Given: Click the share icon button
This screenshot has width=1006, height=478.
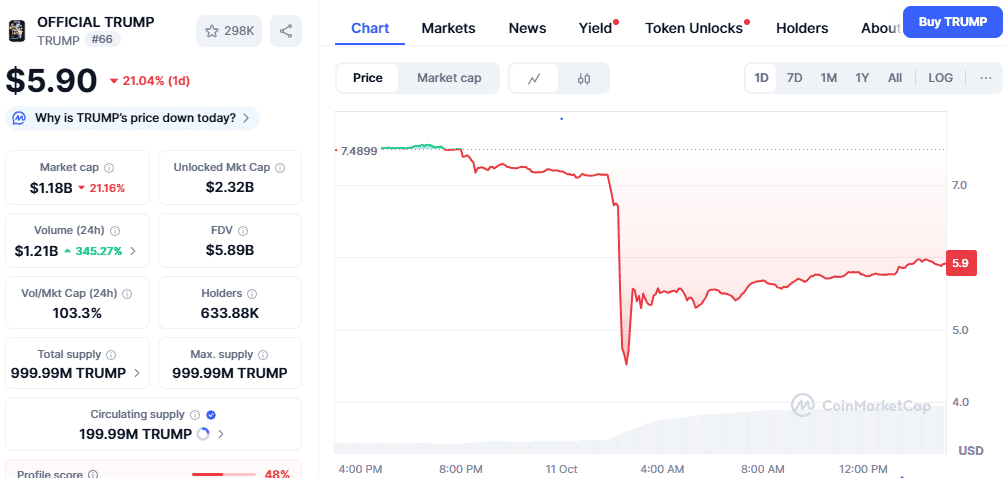Looking at the screenshot, I should (x=286, y=31).
